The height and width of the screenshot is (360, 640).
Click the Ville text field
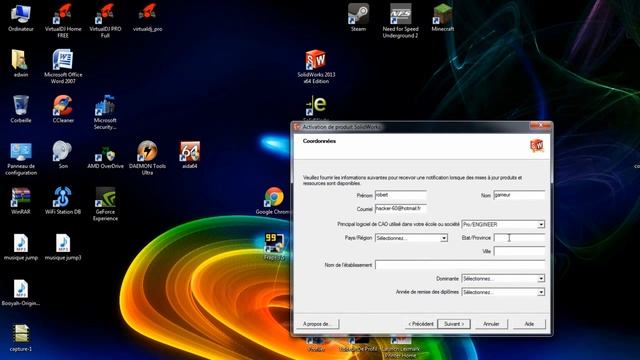[x=519, y=251]
